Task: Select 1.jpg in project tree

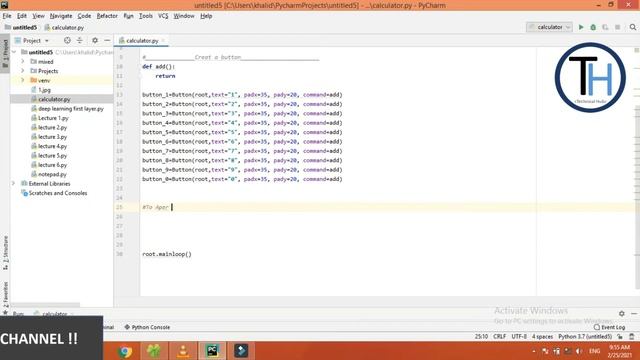Action: (41, 90)
